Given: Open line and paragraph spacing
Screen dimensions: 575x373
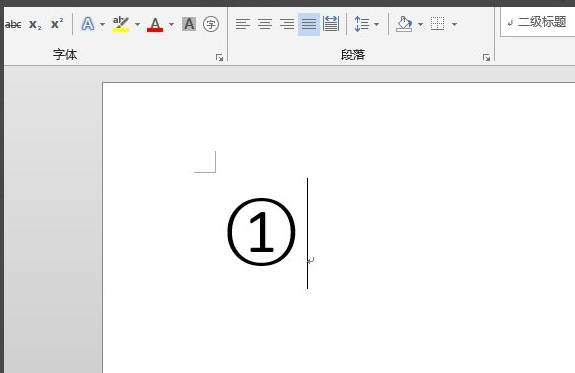Looking at the screenshot, I should coord(362,24).
